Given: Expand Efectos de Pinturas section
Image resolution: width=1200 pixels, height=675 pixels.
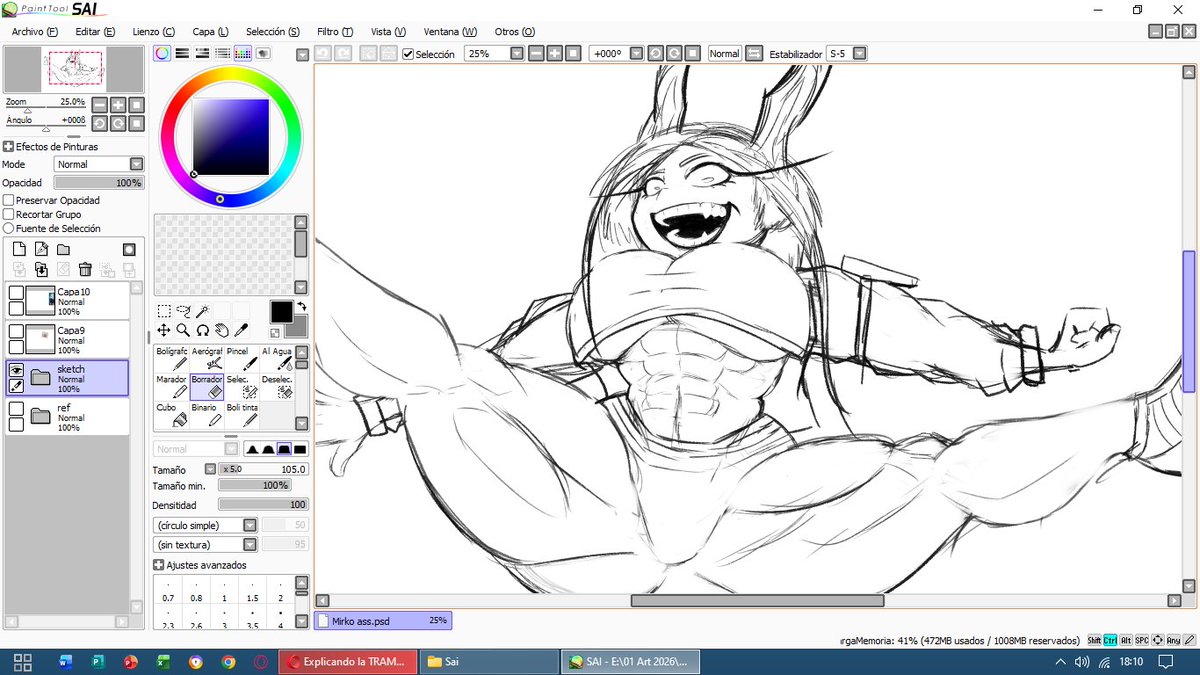Looking at the screenshot, I should 8,146.
